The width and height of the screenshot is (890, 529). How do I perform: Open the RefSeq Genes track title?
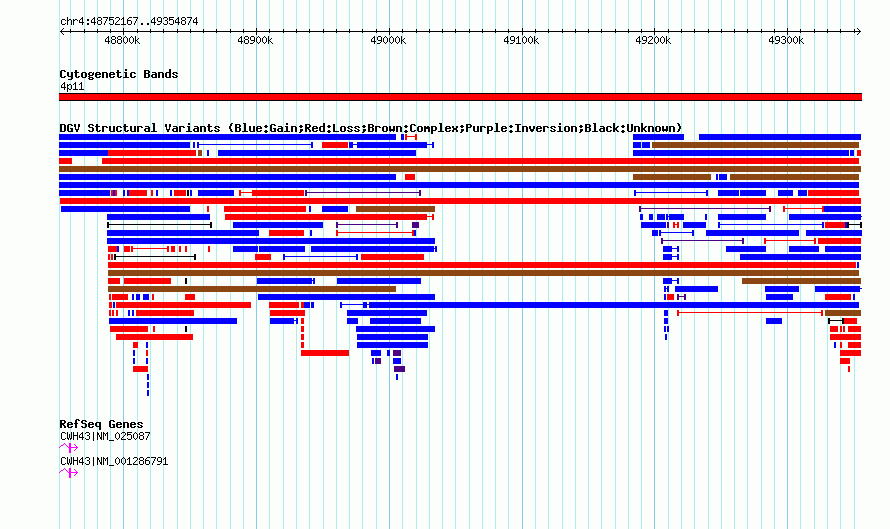pos(101,424)
